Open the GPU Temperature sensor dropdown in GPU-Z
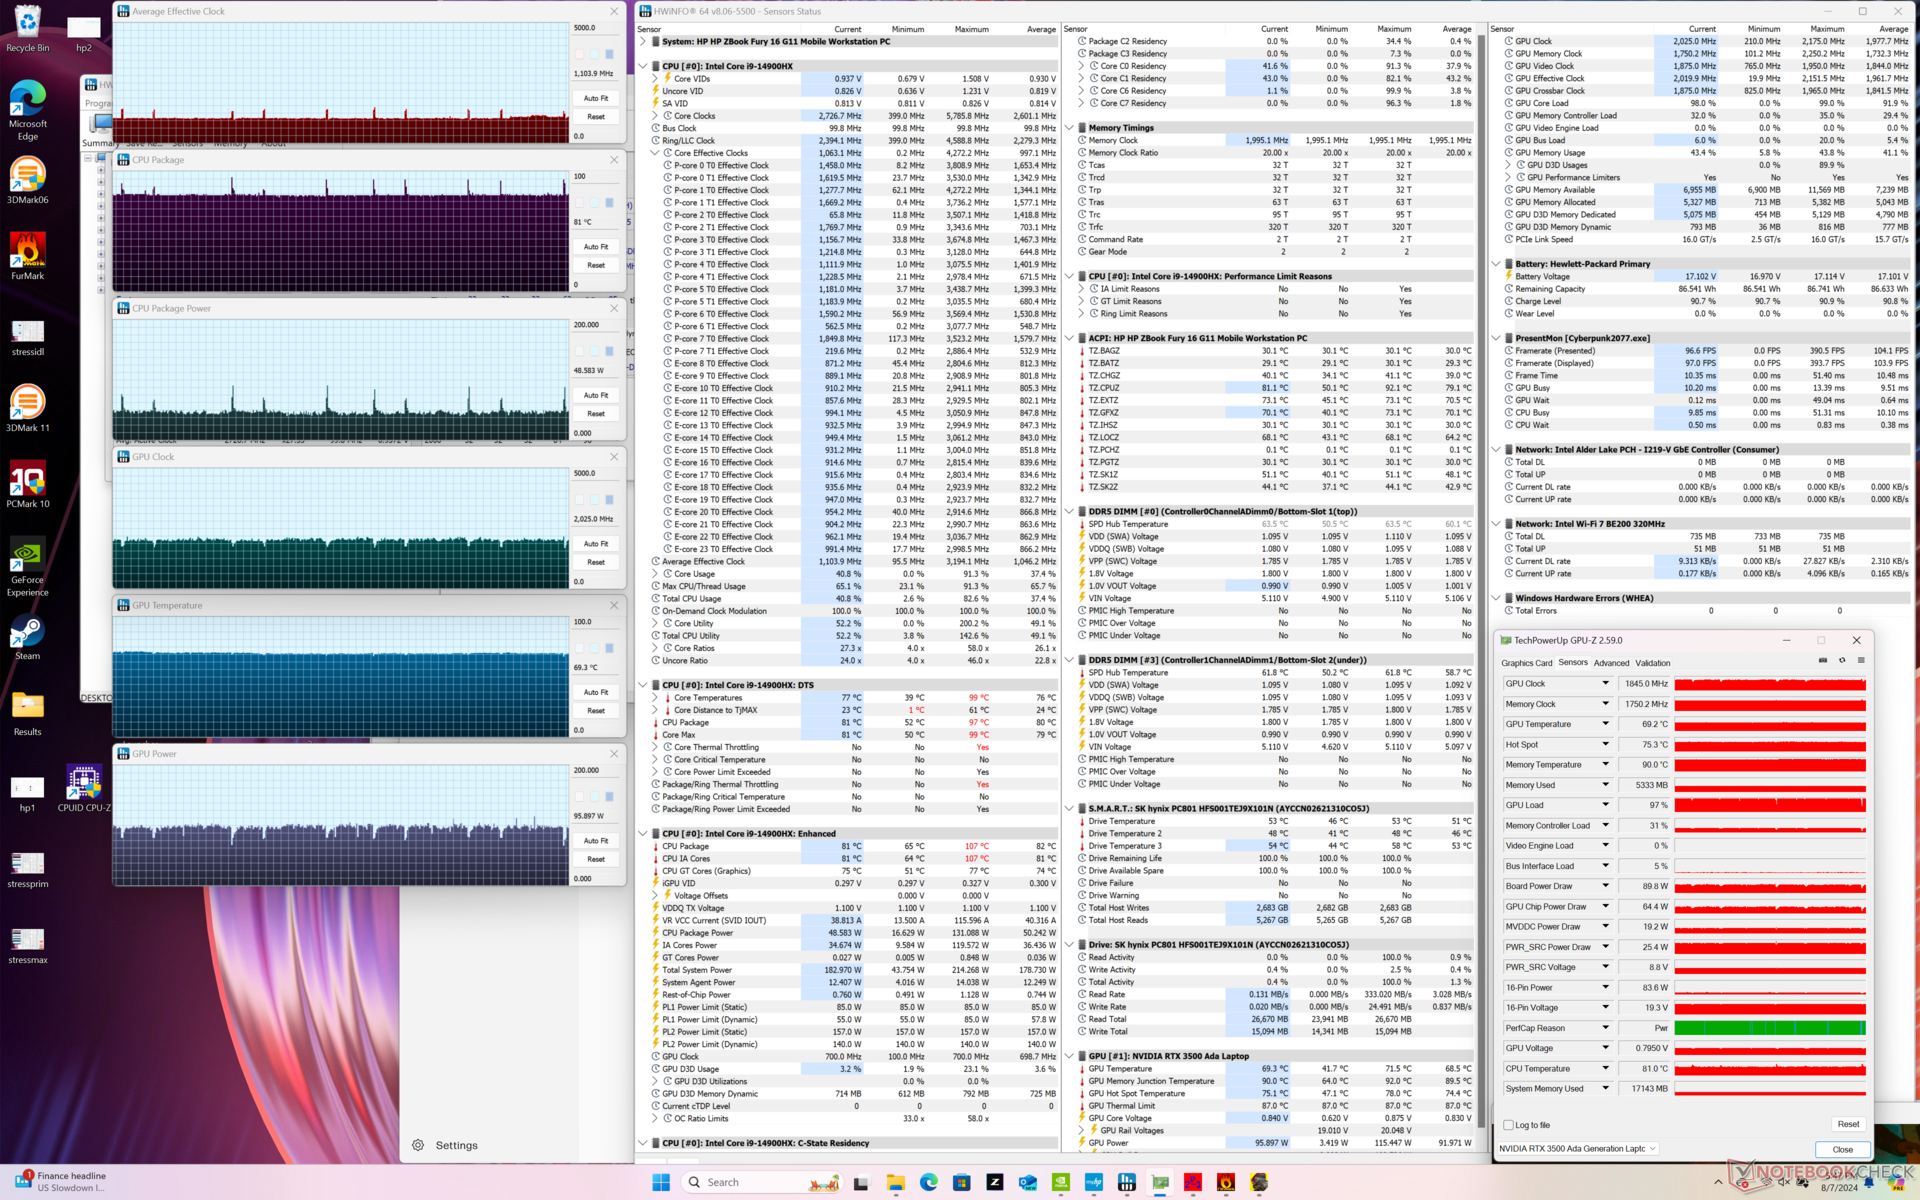The width and height of the screenshot is (1920, 1200). (1605, 724)
